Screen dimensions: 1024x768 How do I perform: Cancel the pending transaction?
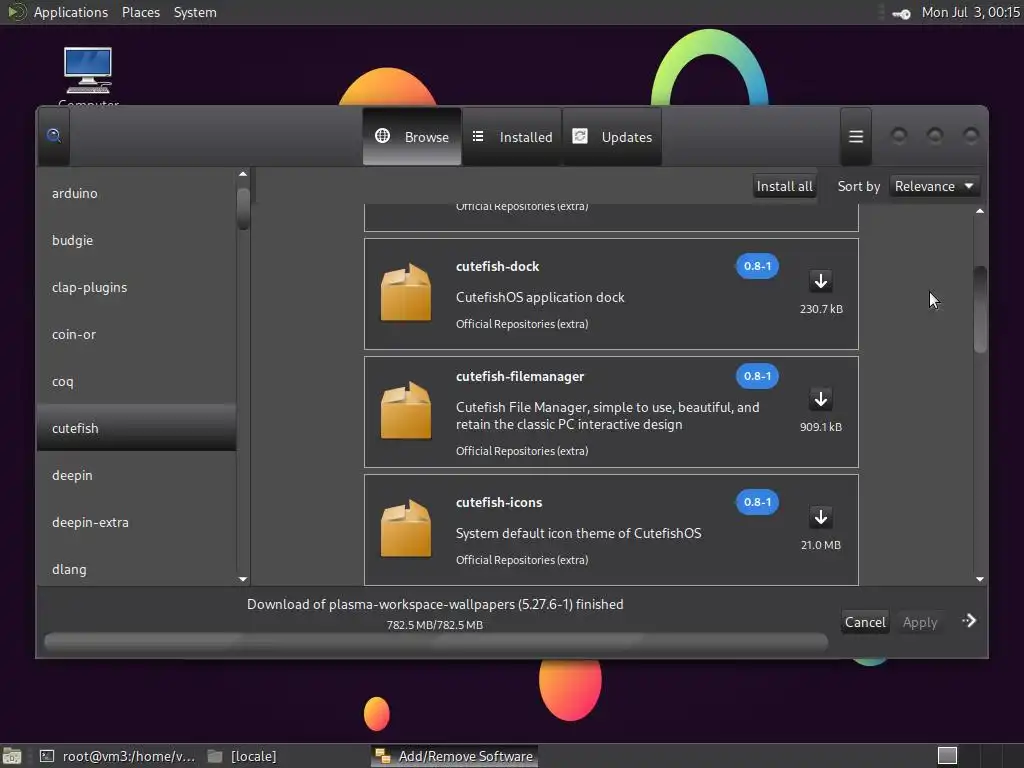[865, 622]
